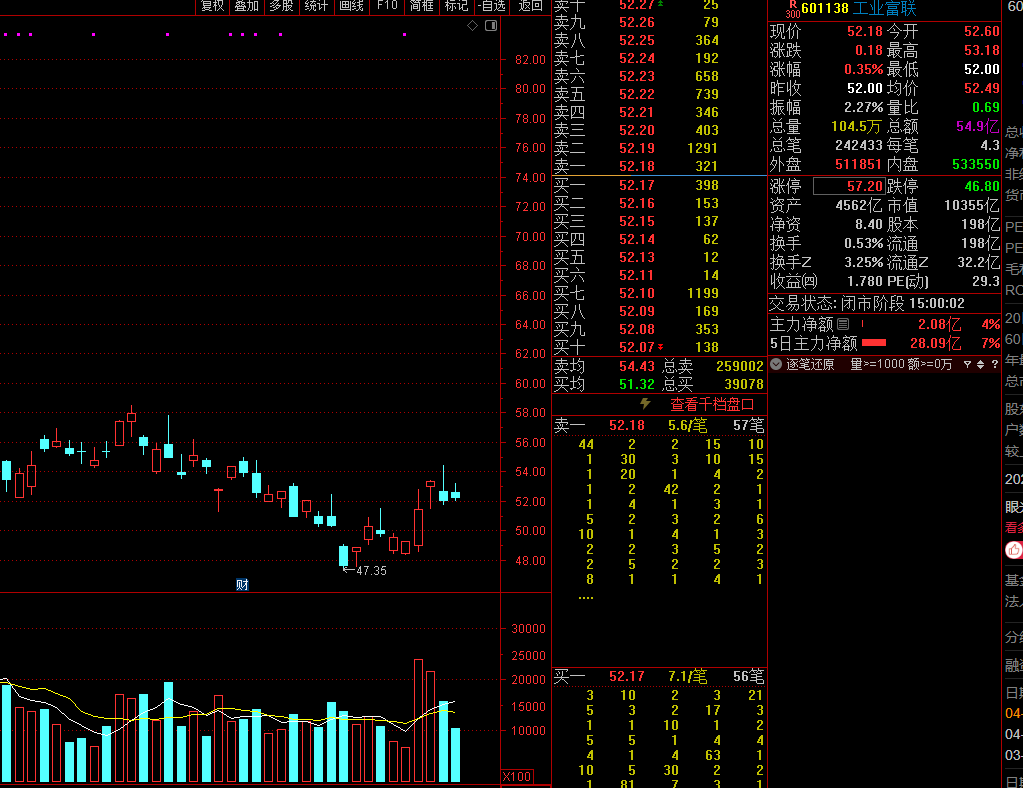Open the 复权 toolbar button
The width and height of the screenshot is (1023, 788).
pos(213,6)
